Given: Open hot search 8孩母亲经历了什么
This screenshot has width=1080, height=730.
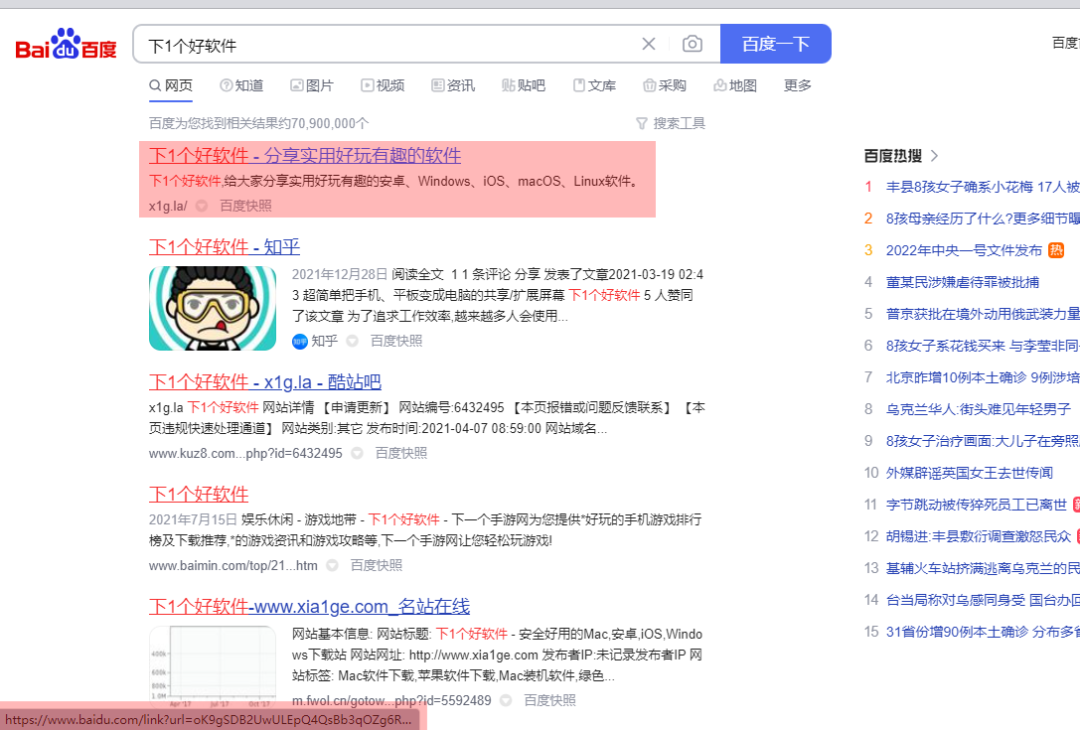Looking at the screenshot, I should coord(983,219).
